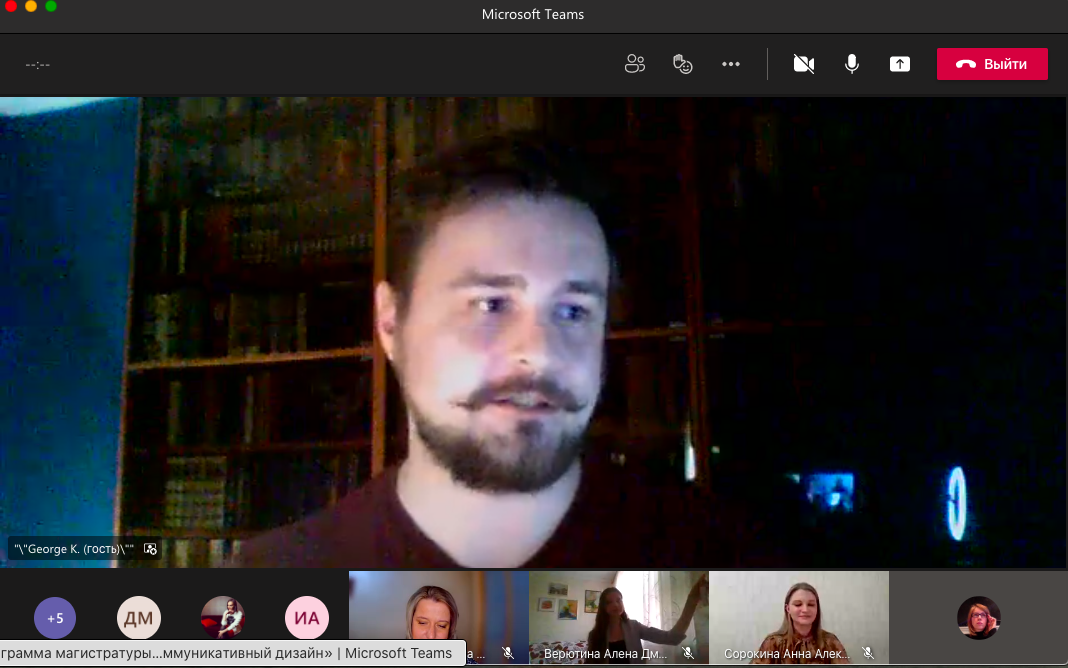Expand the +5 hidden participants
The width and height of the screenshot is (1068, 668).
pyautogui.click(x=55, y=618)
